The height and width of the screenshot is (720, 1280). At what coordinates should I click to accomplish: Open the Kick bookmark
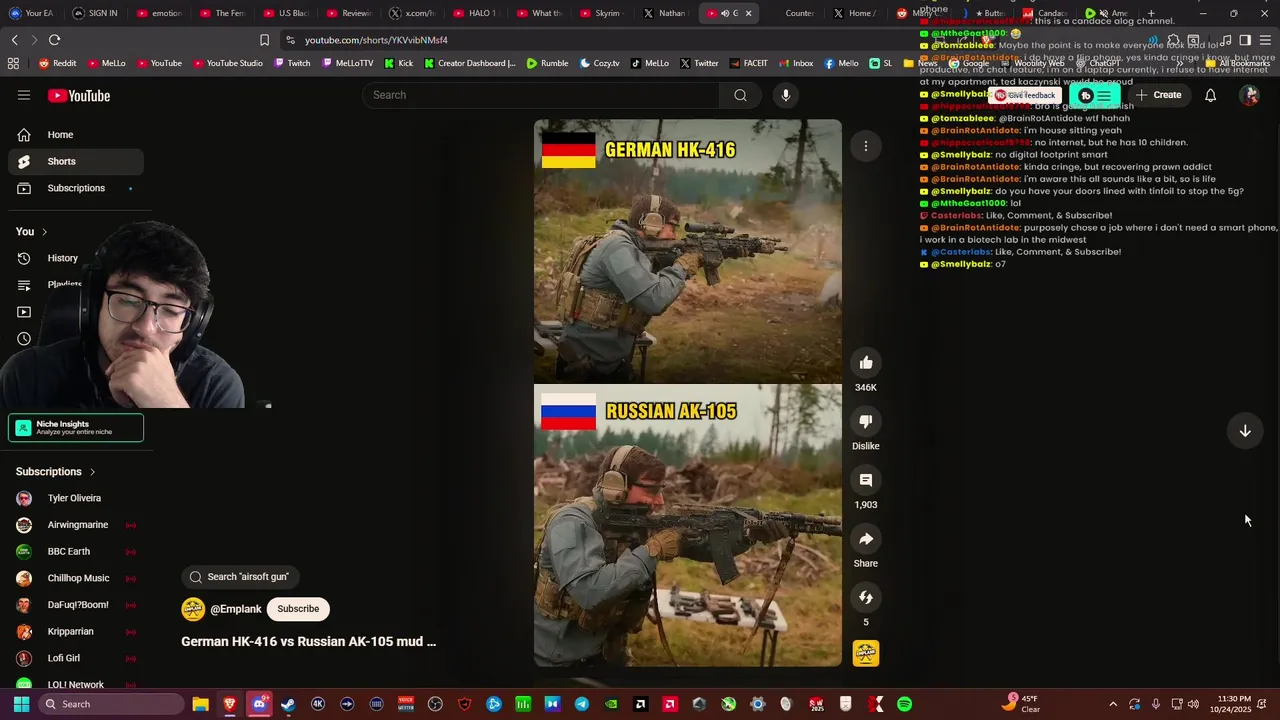(398, 63)
